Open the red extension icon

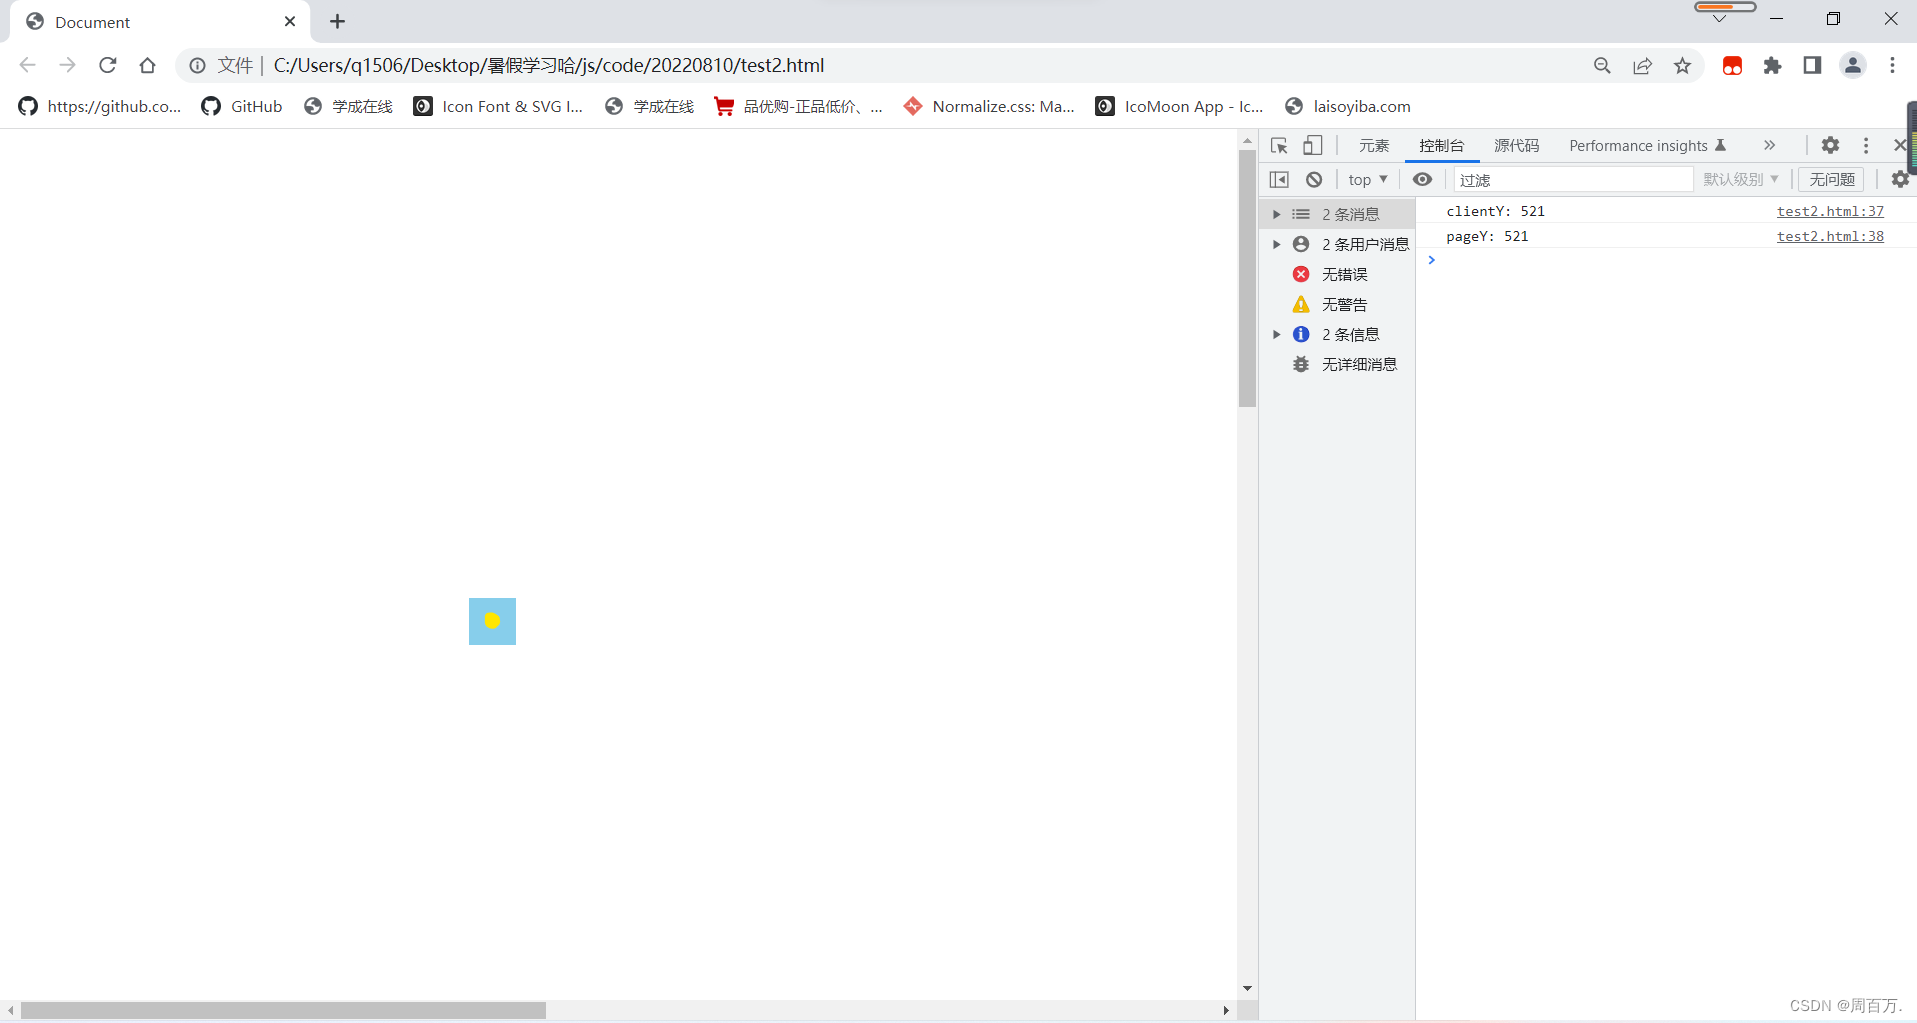(x=1732, y=65)
